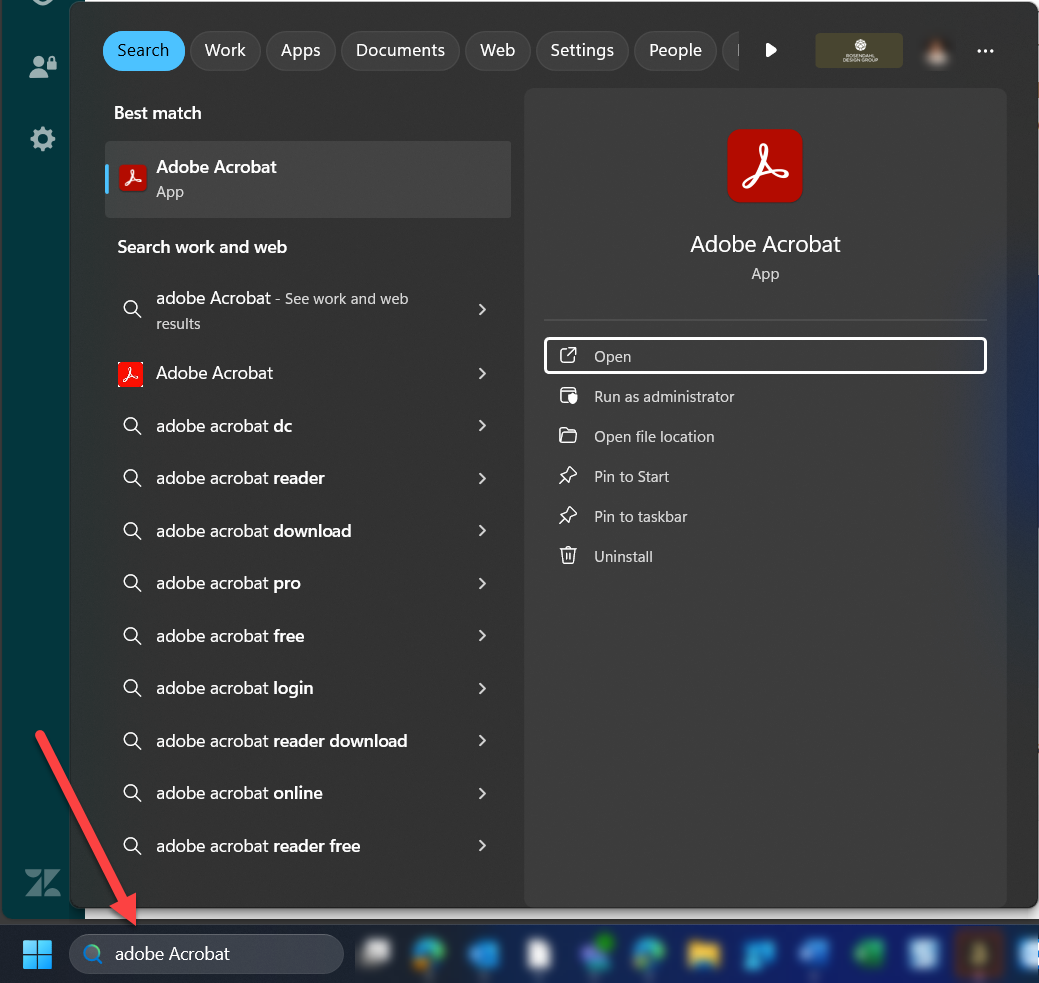Screen dimensions: 1039x983
Task: Click the search icon beside 'adobe acrobat online'
Action: (x=132, y=793)
